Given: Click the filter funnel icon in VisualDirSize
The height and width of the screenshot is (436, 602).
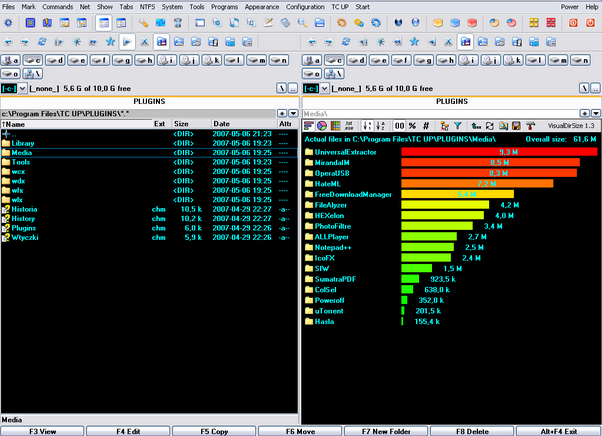Looking at the screenshot, I should point(458,126).
